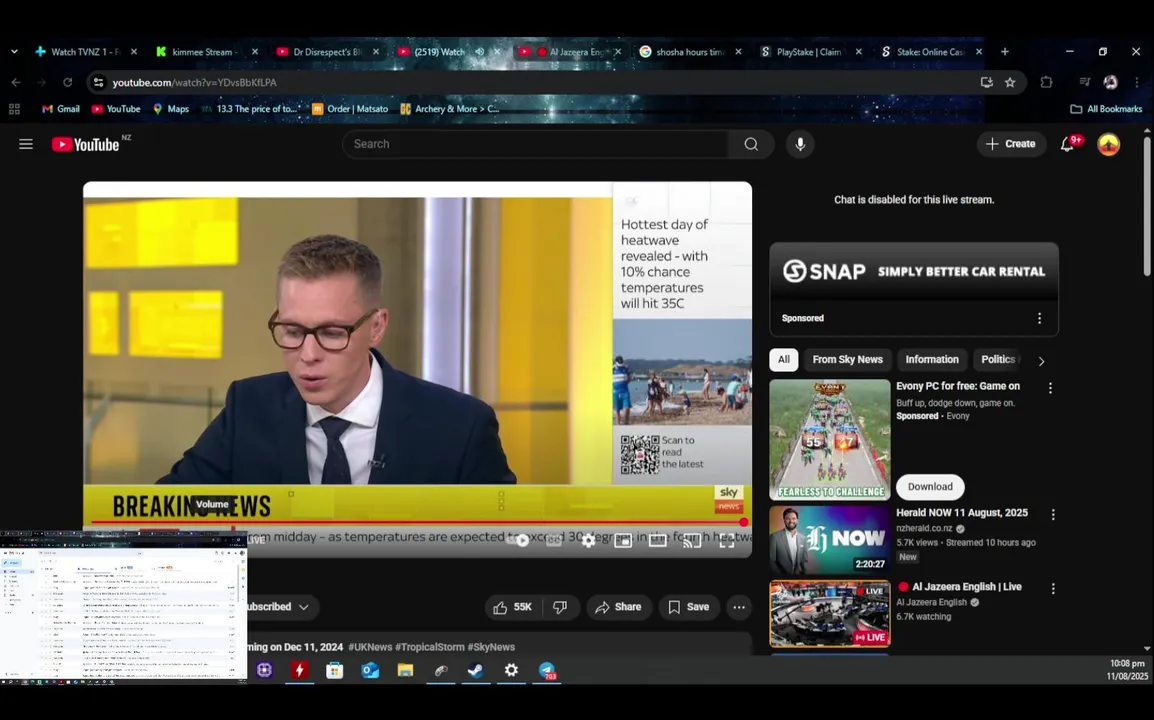Open Windows Settings gear on taskbar

511,671
